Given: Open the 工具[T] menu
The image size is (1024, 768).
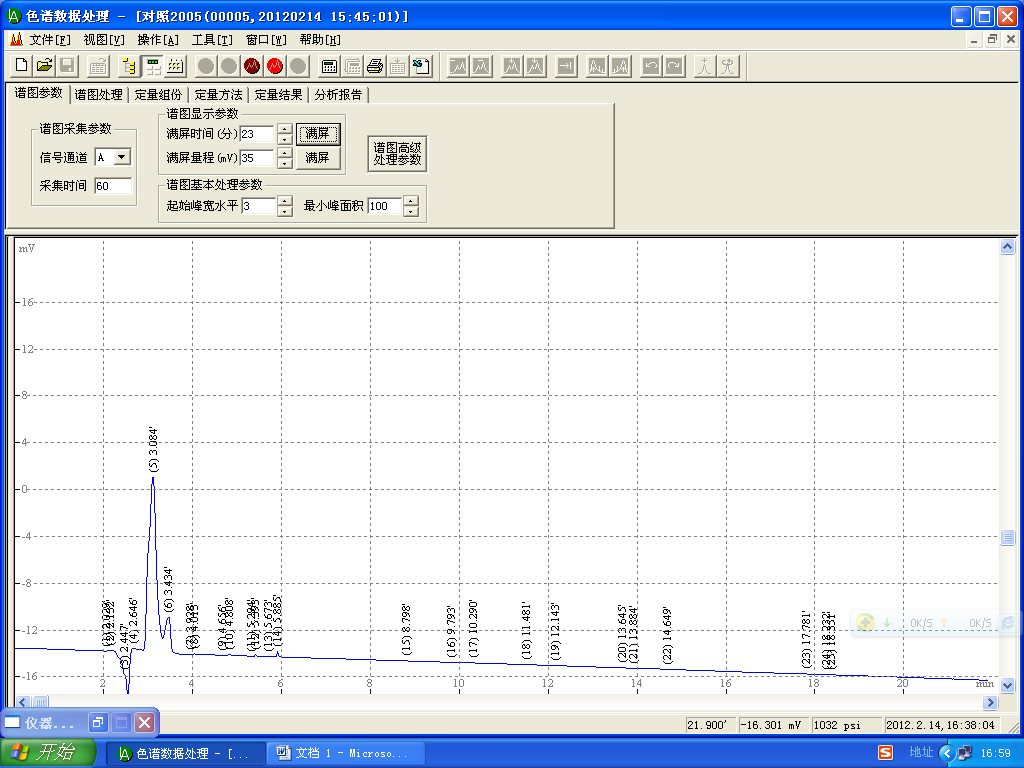Looking at the screenshot, I should [212, 40].
